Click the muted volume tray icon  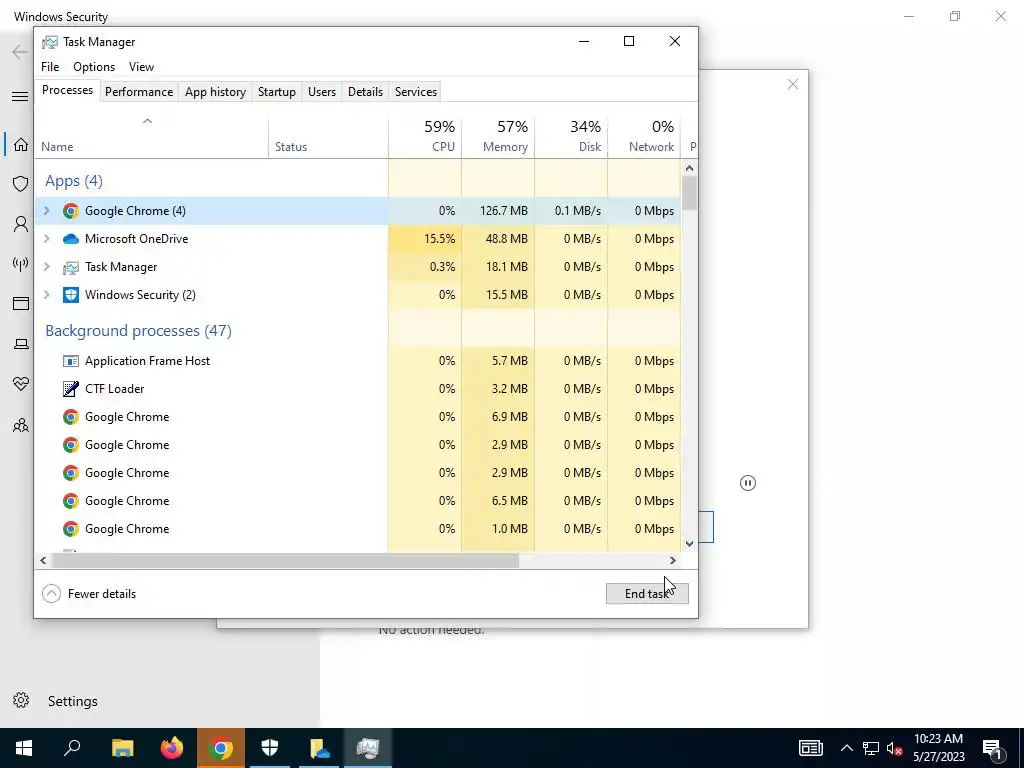895,748
